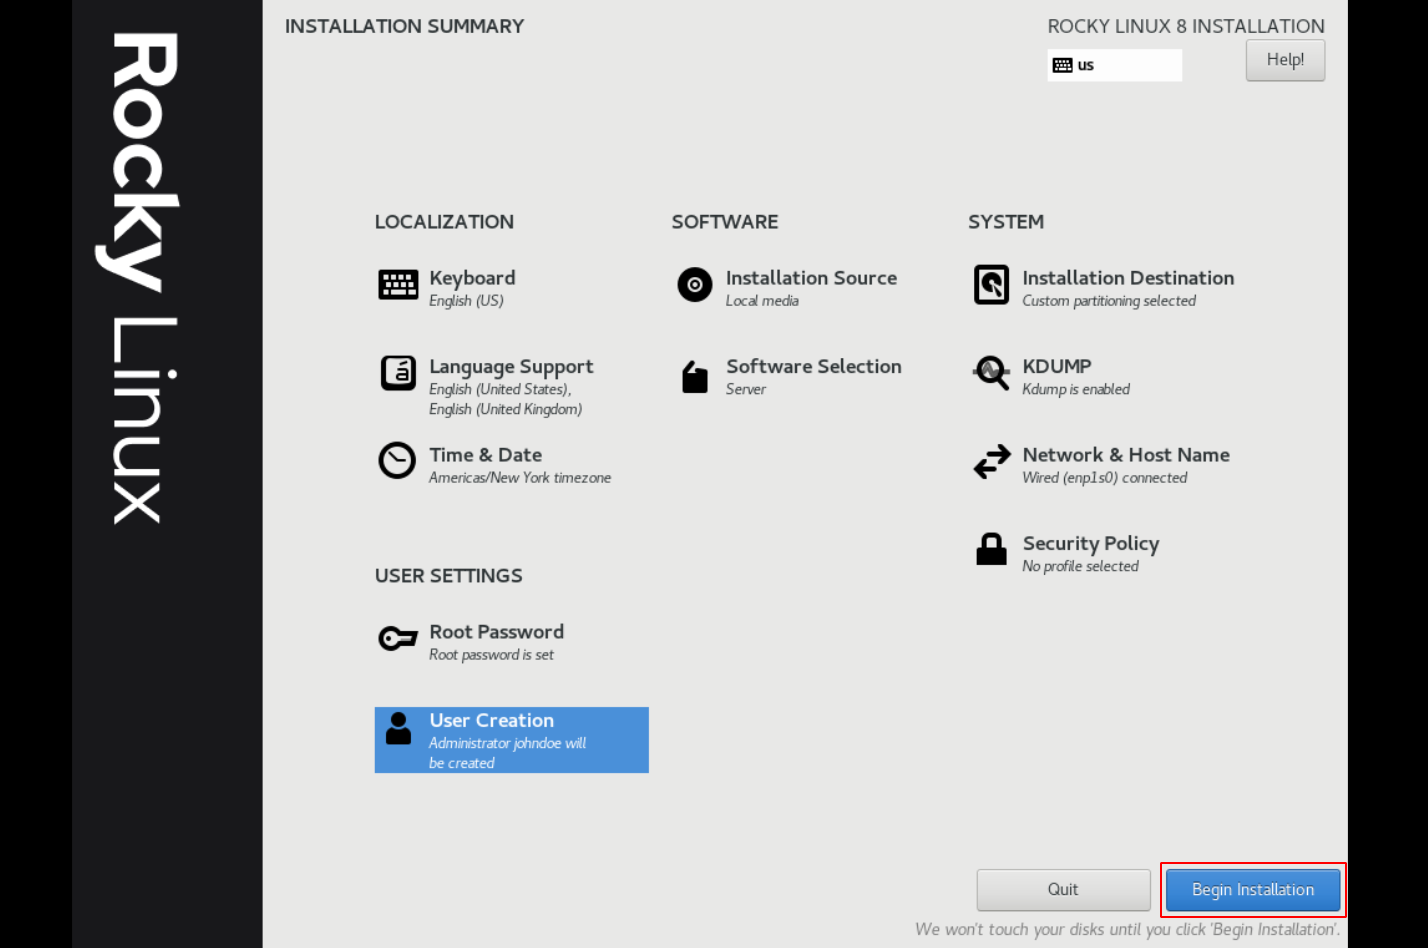Open the Help! button
This screenshot has width=1428, height=948.
(1285, 60)
